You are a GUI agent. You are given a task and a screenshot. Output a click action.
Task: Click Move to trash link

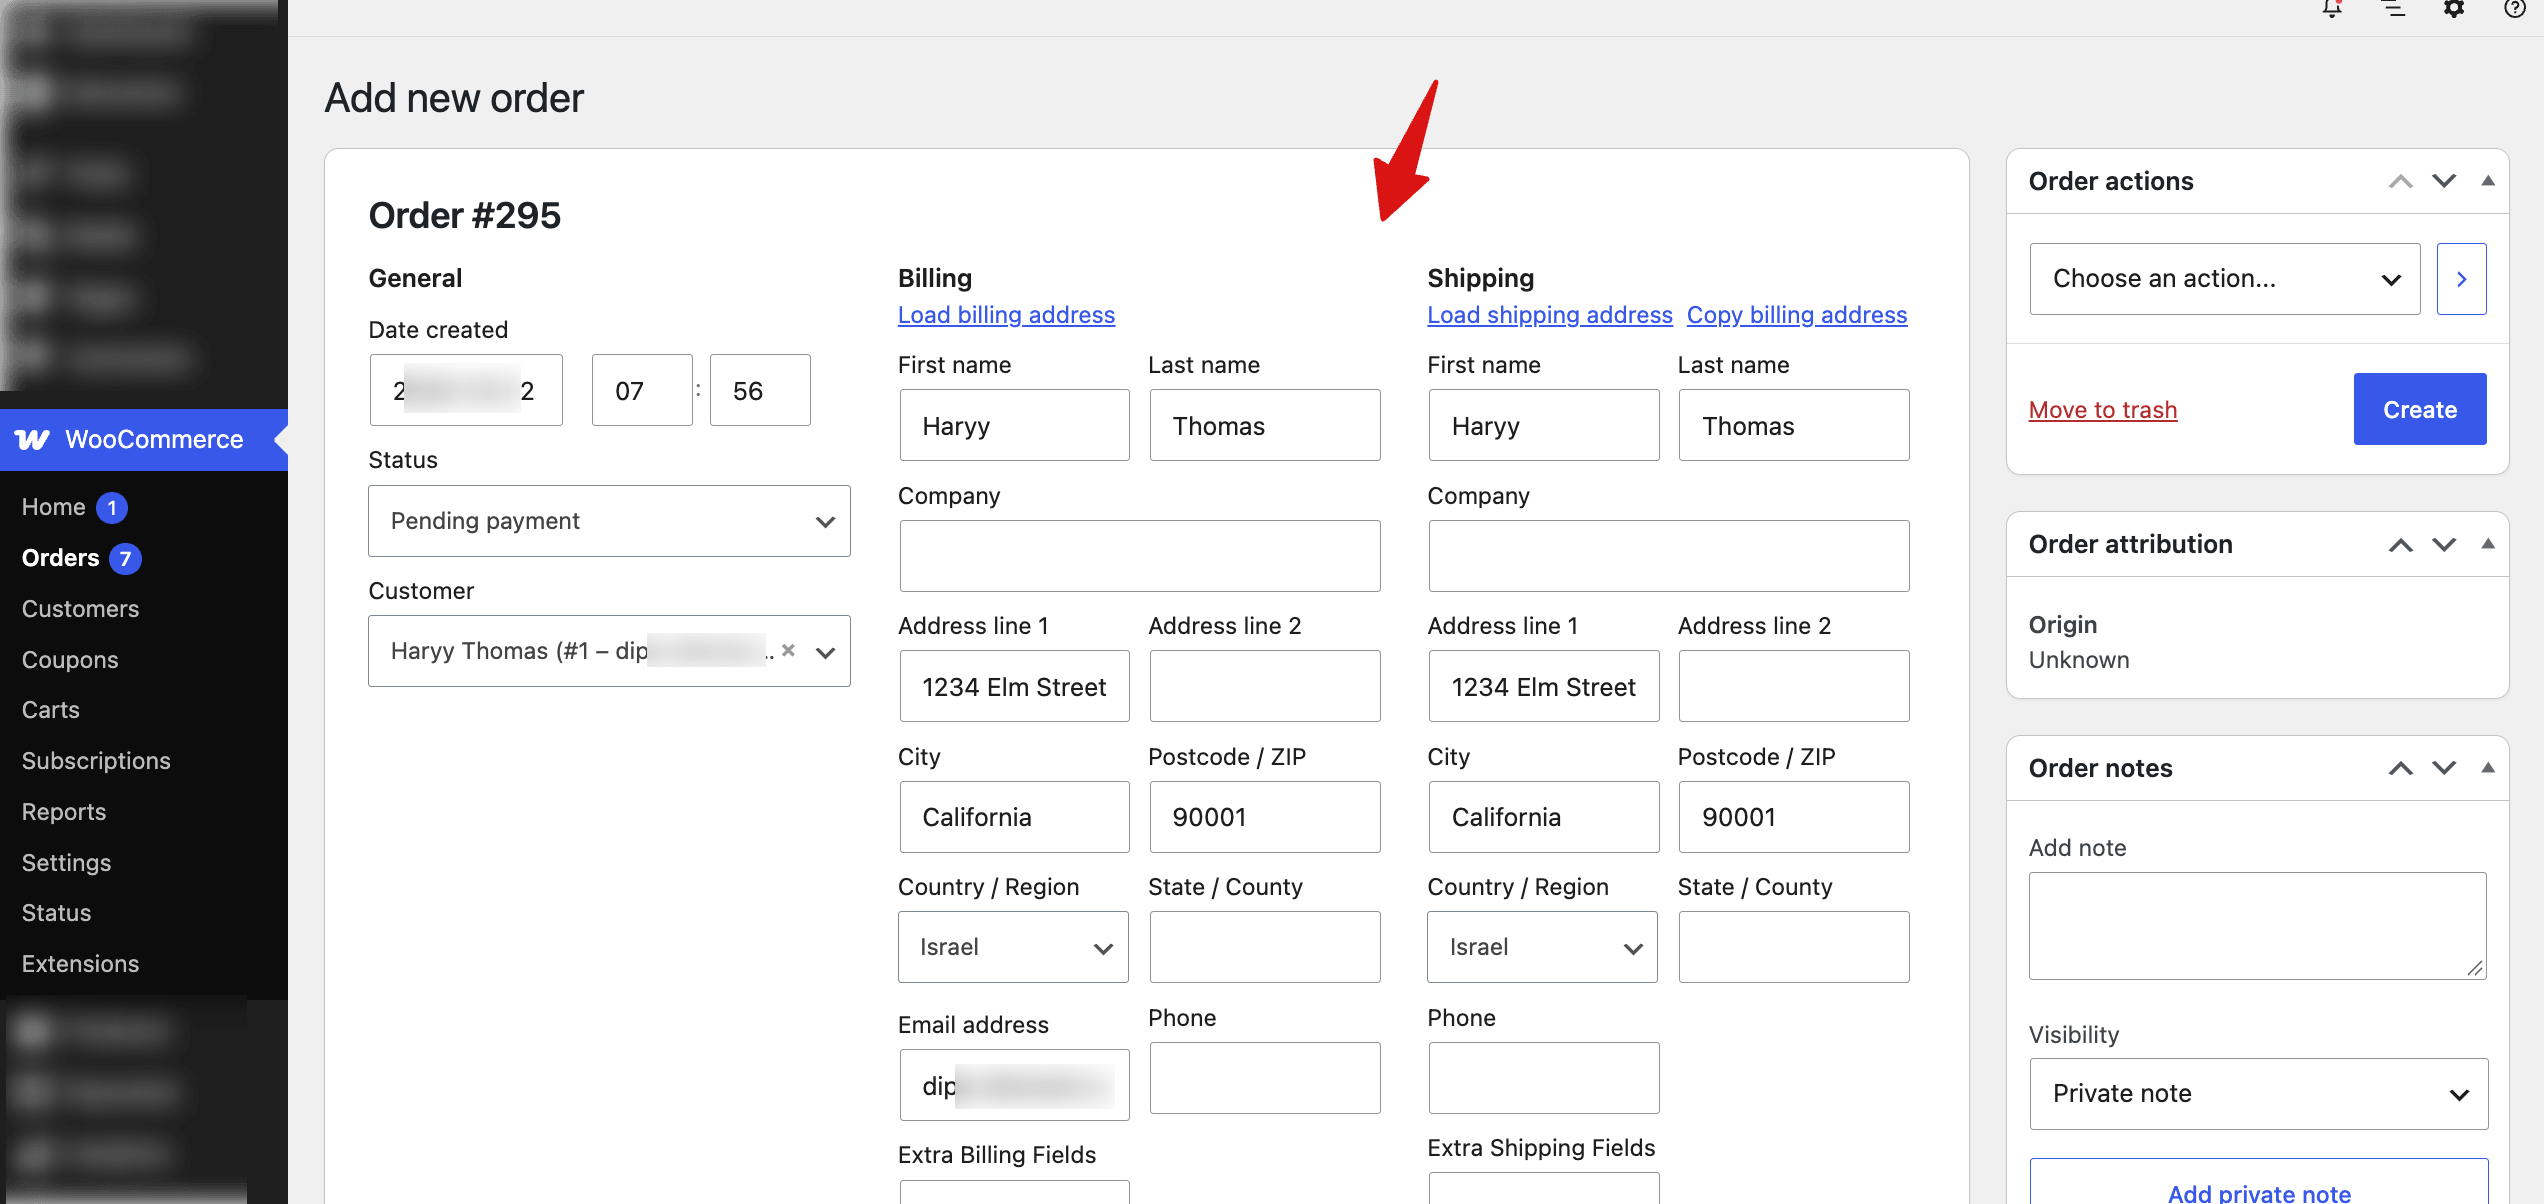click(2103, 410)
